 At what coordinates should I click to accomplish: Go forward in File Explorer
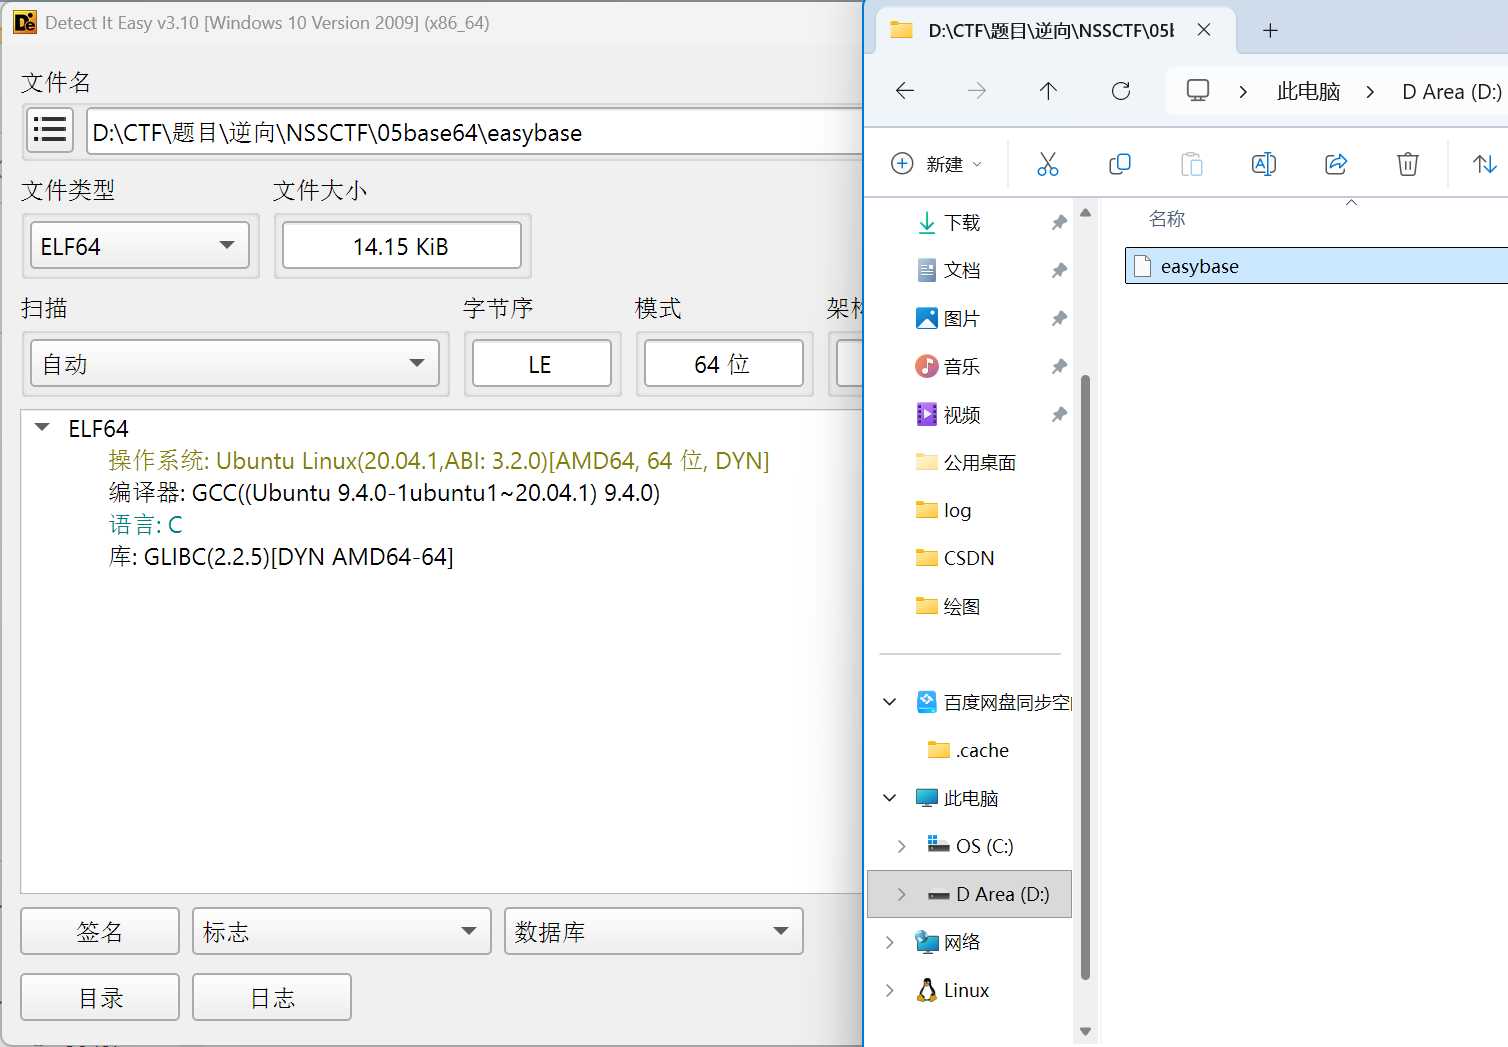pyautogui.click(x=977, y=91)
